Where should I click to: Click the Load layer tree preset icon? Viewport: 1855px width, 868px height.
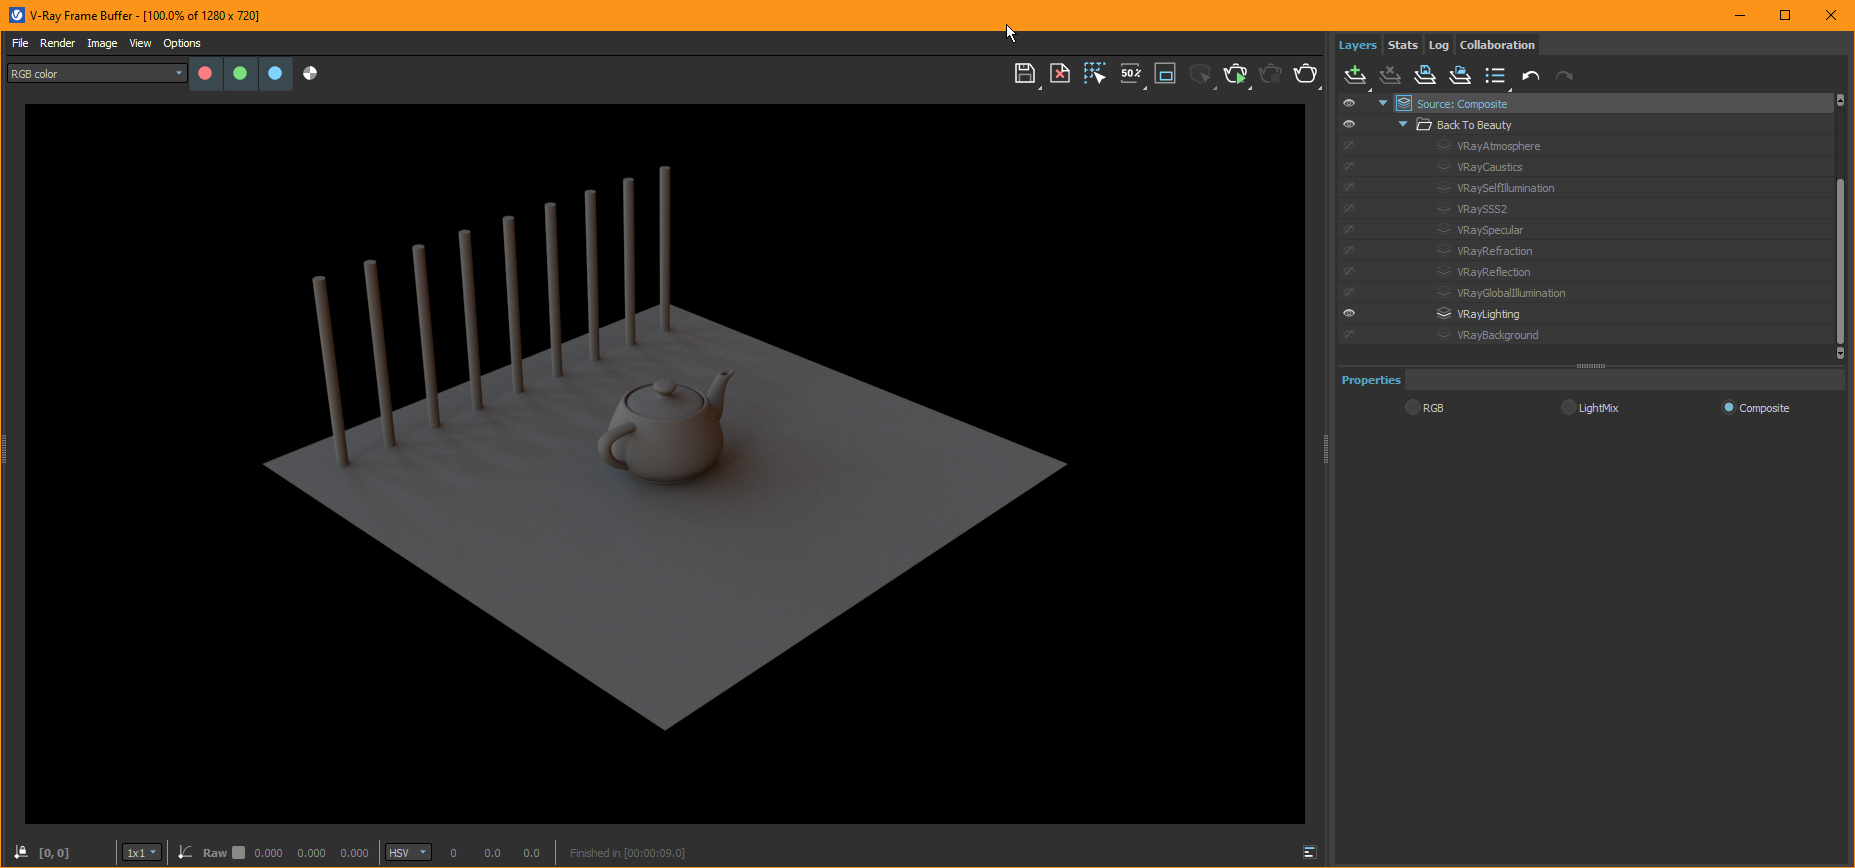[x=1460, y=75]
